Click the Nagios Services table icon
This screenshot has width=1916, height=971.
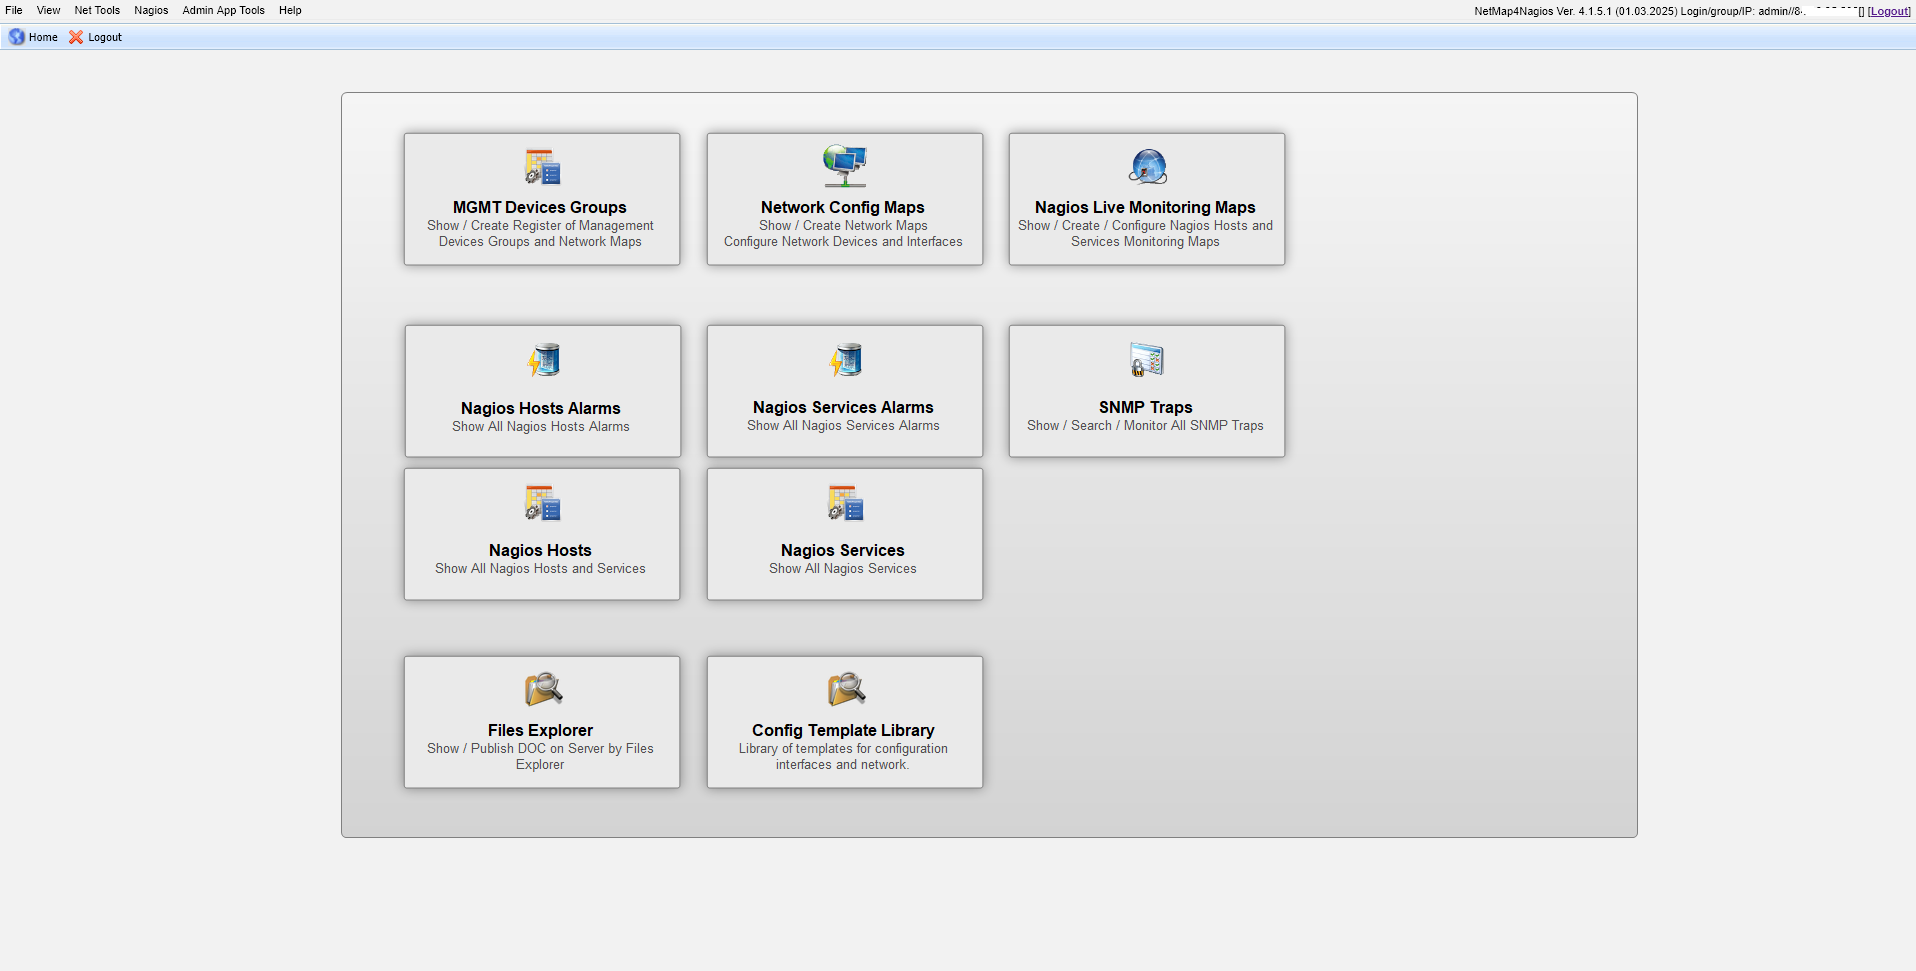click(845, 503)
